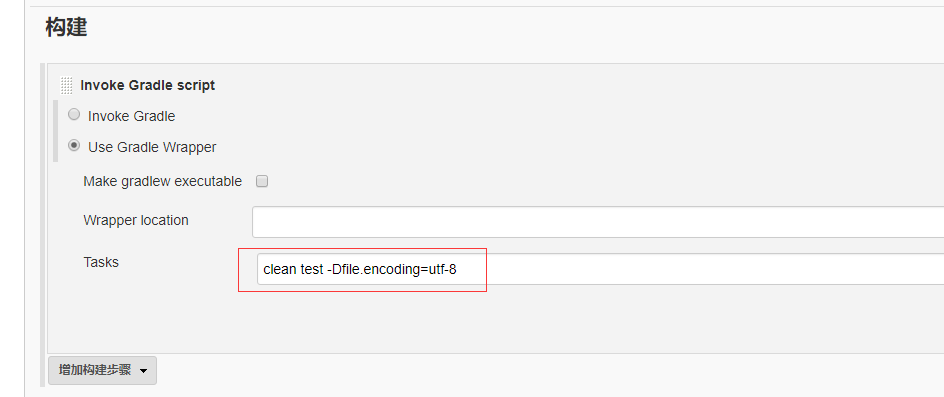Click the Wrapper location label
The image size is (944, 397).
135,220
